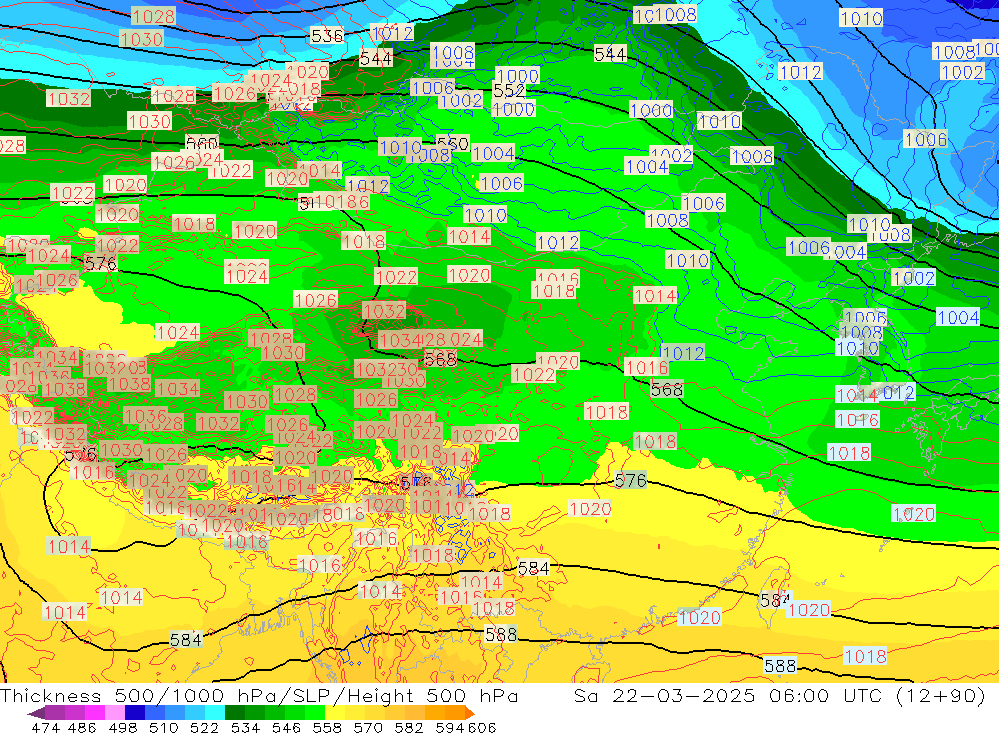Click the legend value 606
This screenshot has width=1000, height=733.
point(482,727)
